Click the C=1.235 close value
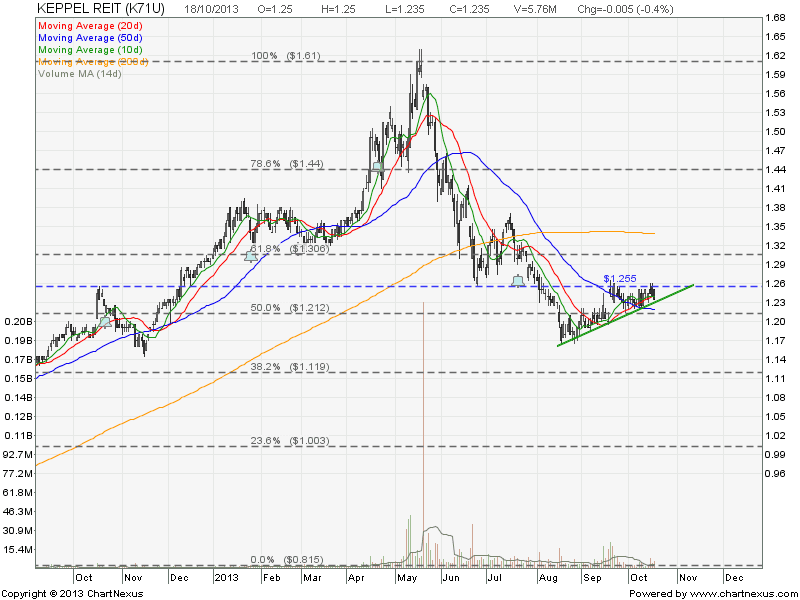 point(469,9)
